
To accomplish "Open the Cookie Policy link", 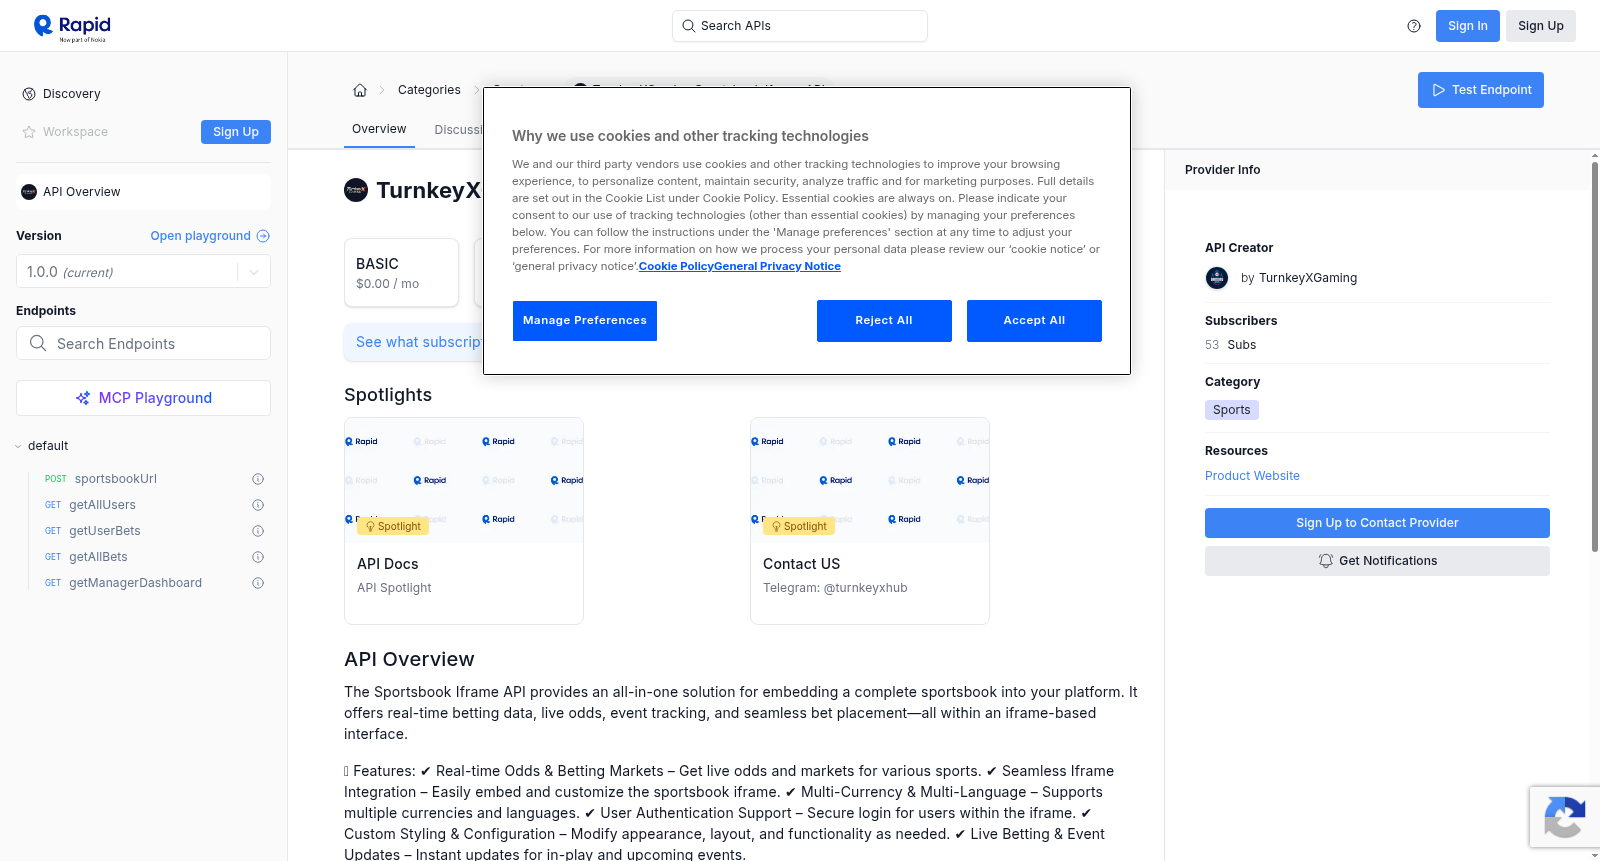I will coord(676,266).
